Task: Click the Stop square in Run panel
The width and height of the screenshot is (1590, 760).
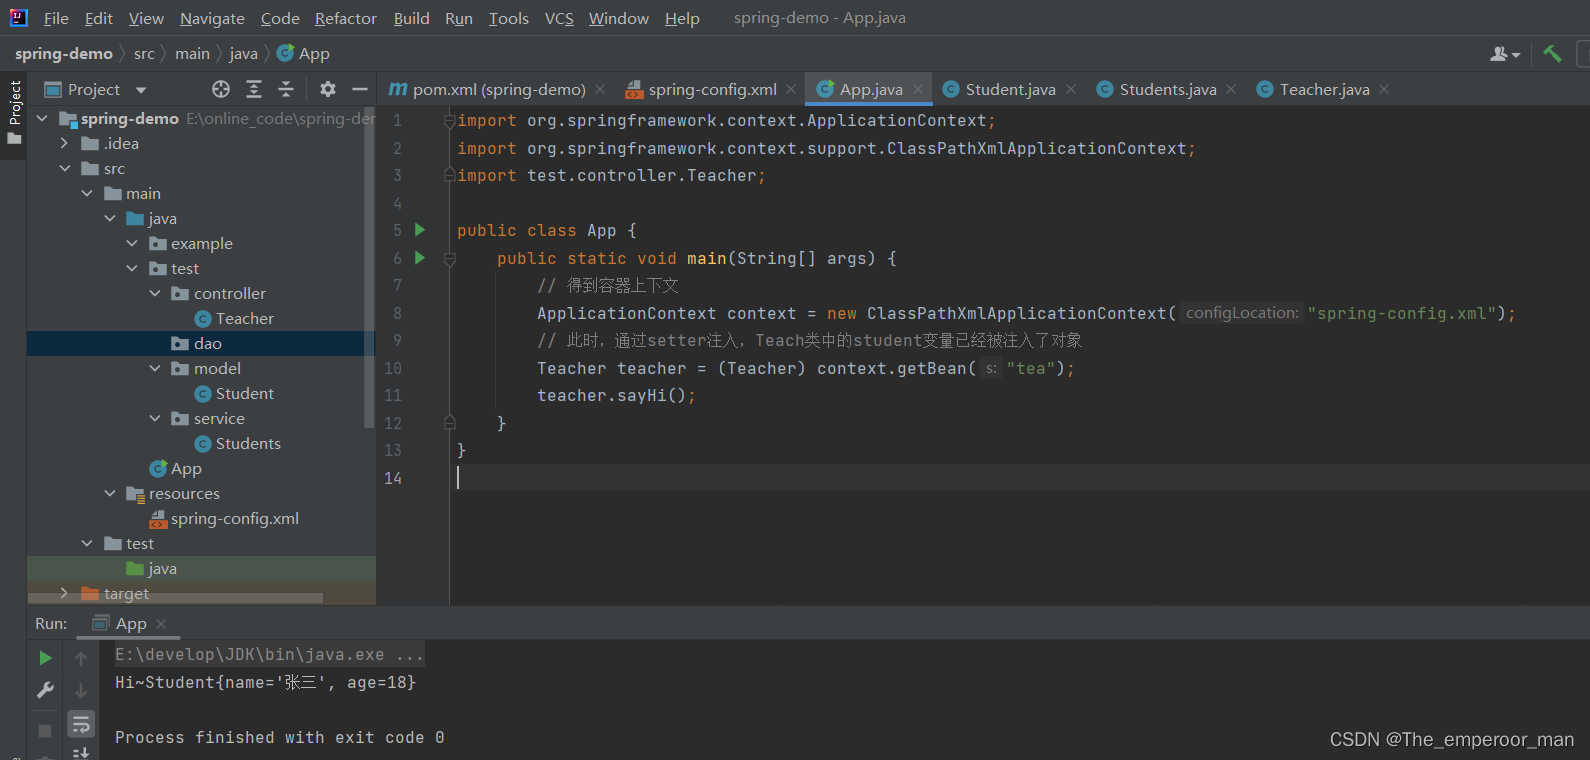Action: (45, 730)
